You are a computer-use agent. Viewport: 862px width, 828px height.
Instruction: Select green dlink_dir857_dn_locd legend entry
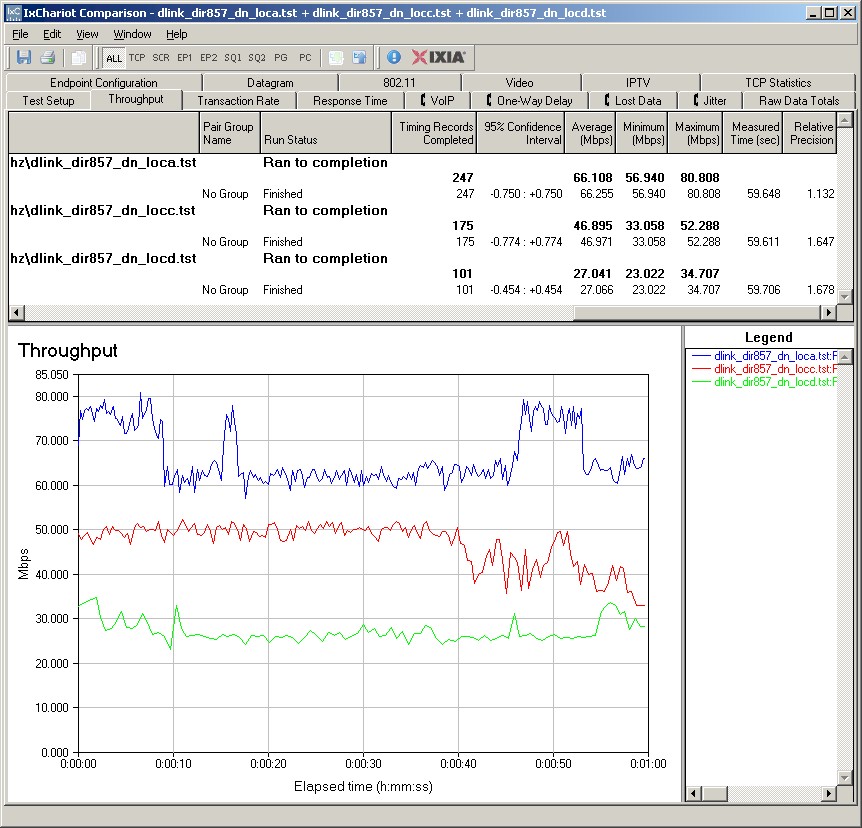[x=764, y=382]
